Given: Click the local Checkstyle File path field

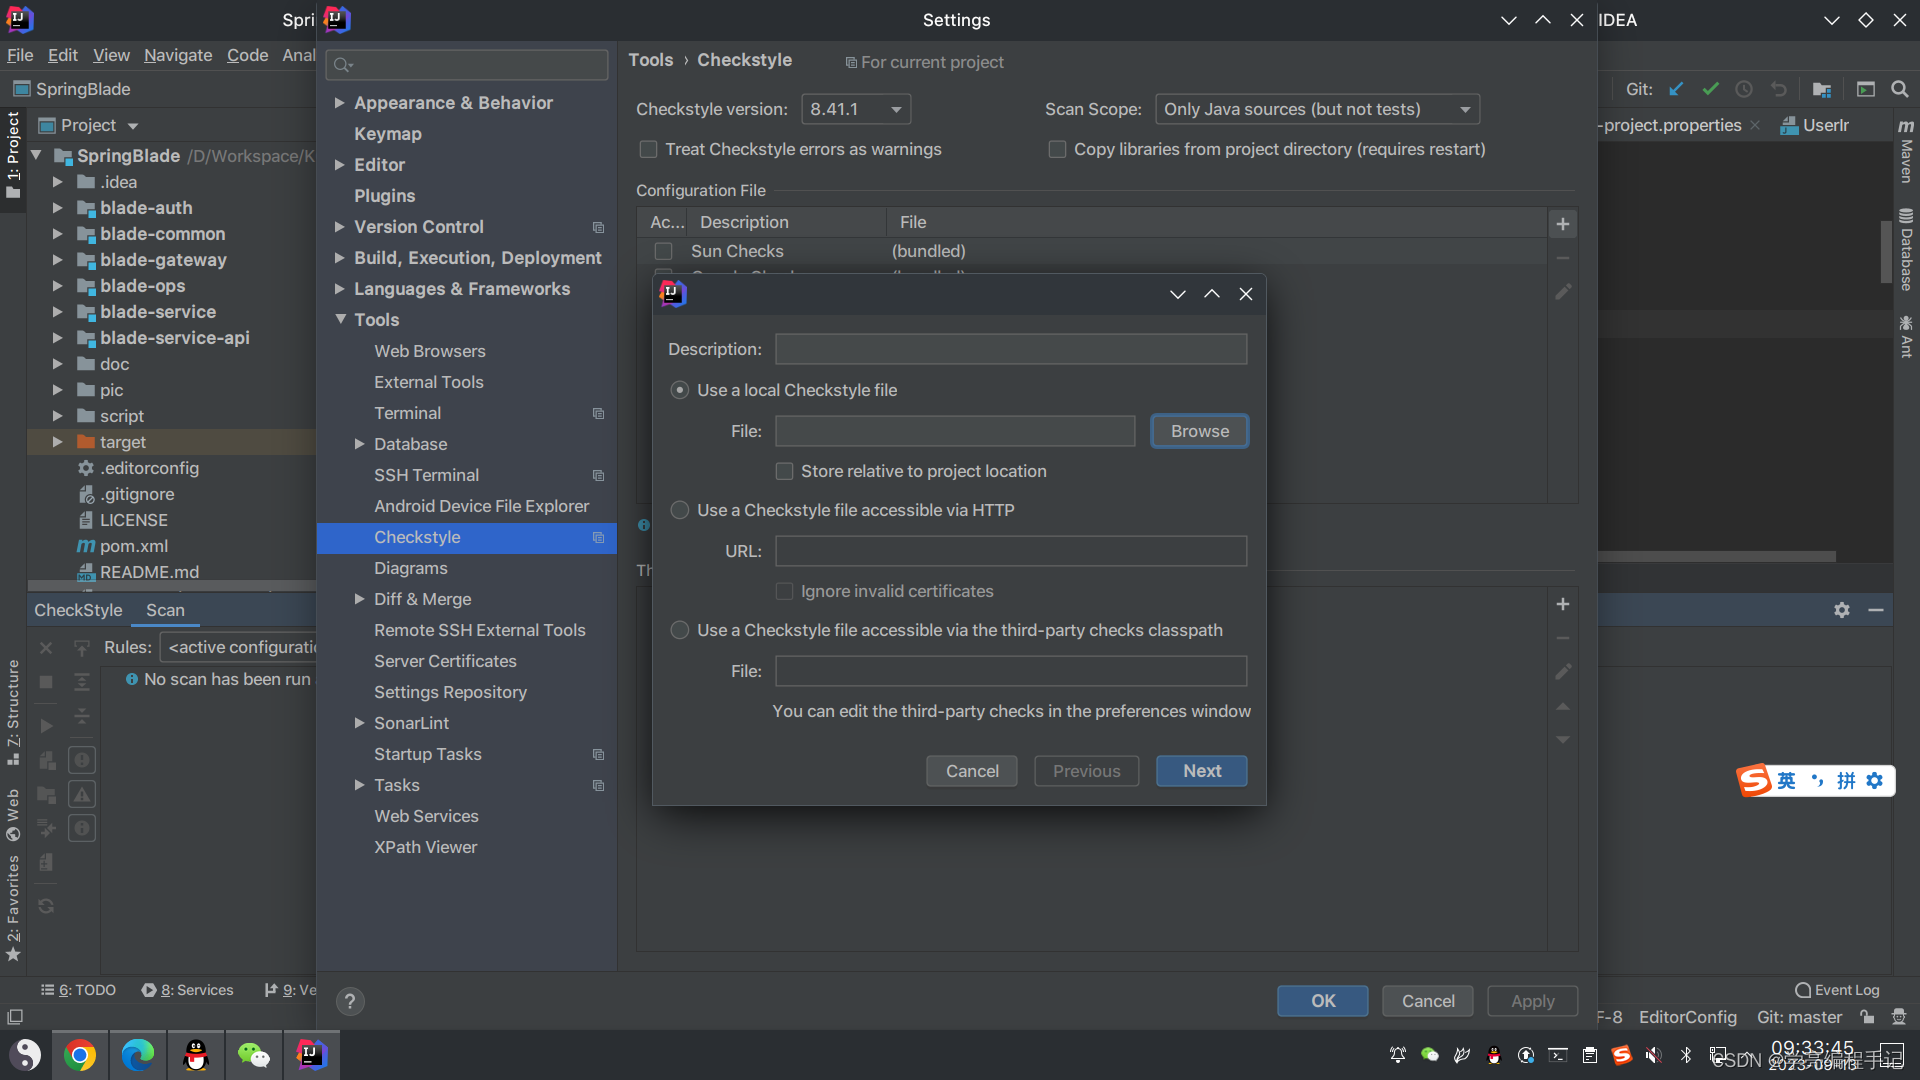Looking at the screenshot, I should [955, 431].
